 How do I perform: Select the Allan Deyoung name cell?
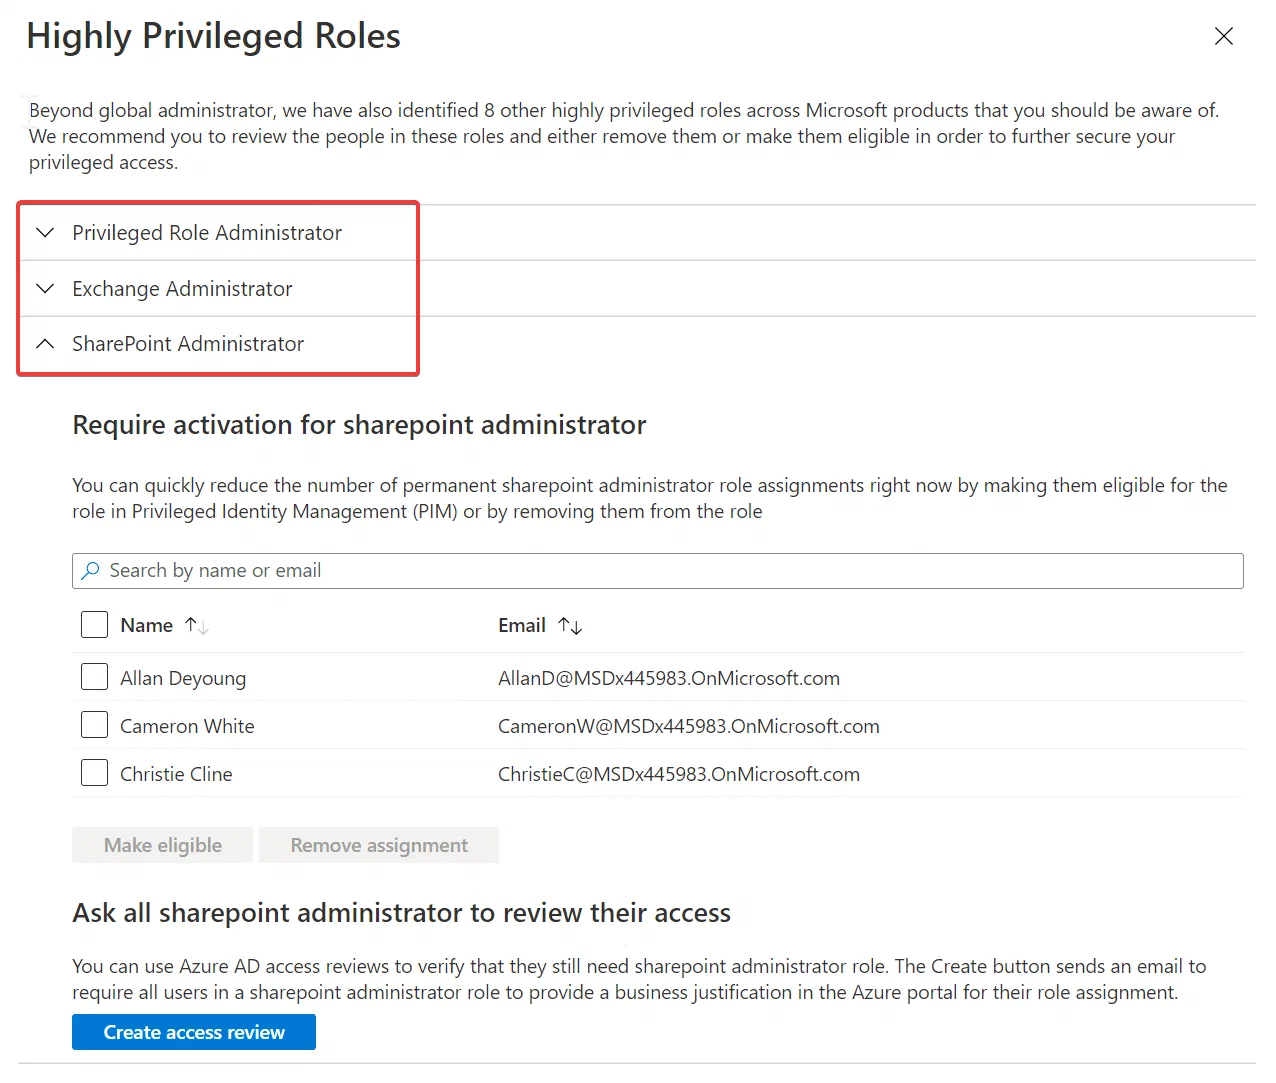pyautogui.click(x=183, y=678)
